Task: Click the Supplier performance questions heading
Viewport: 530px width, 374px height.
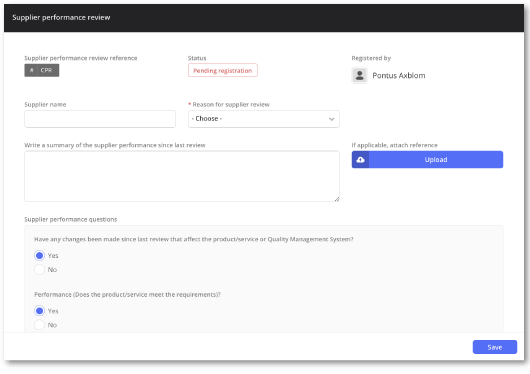Action: 71,219
